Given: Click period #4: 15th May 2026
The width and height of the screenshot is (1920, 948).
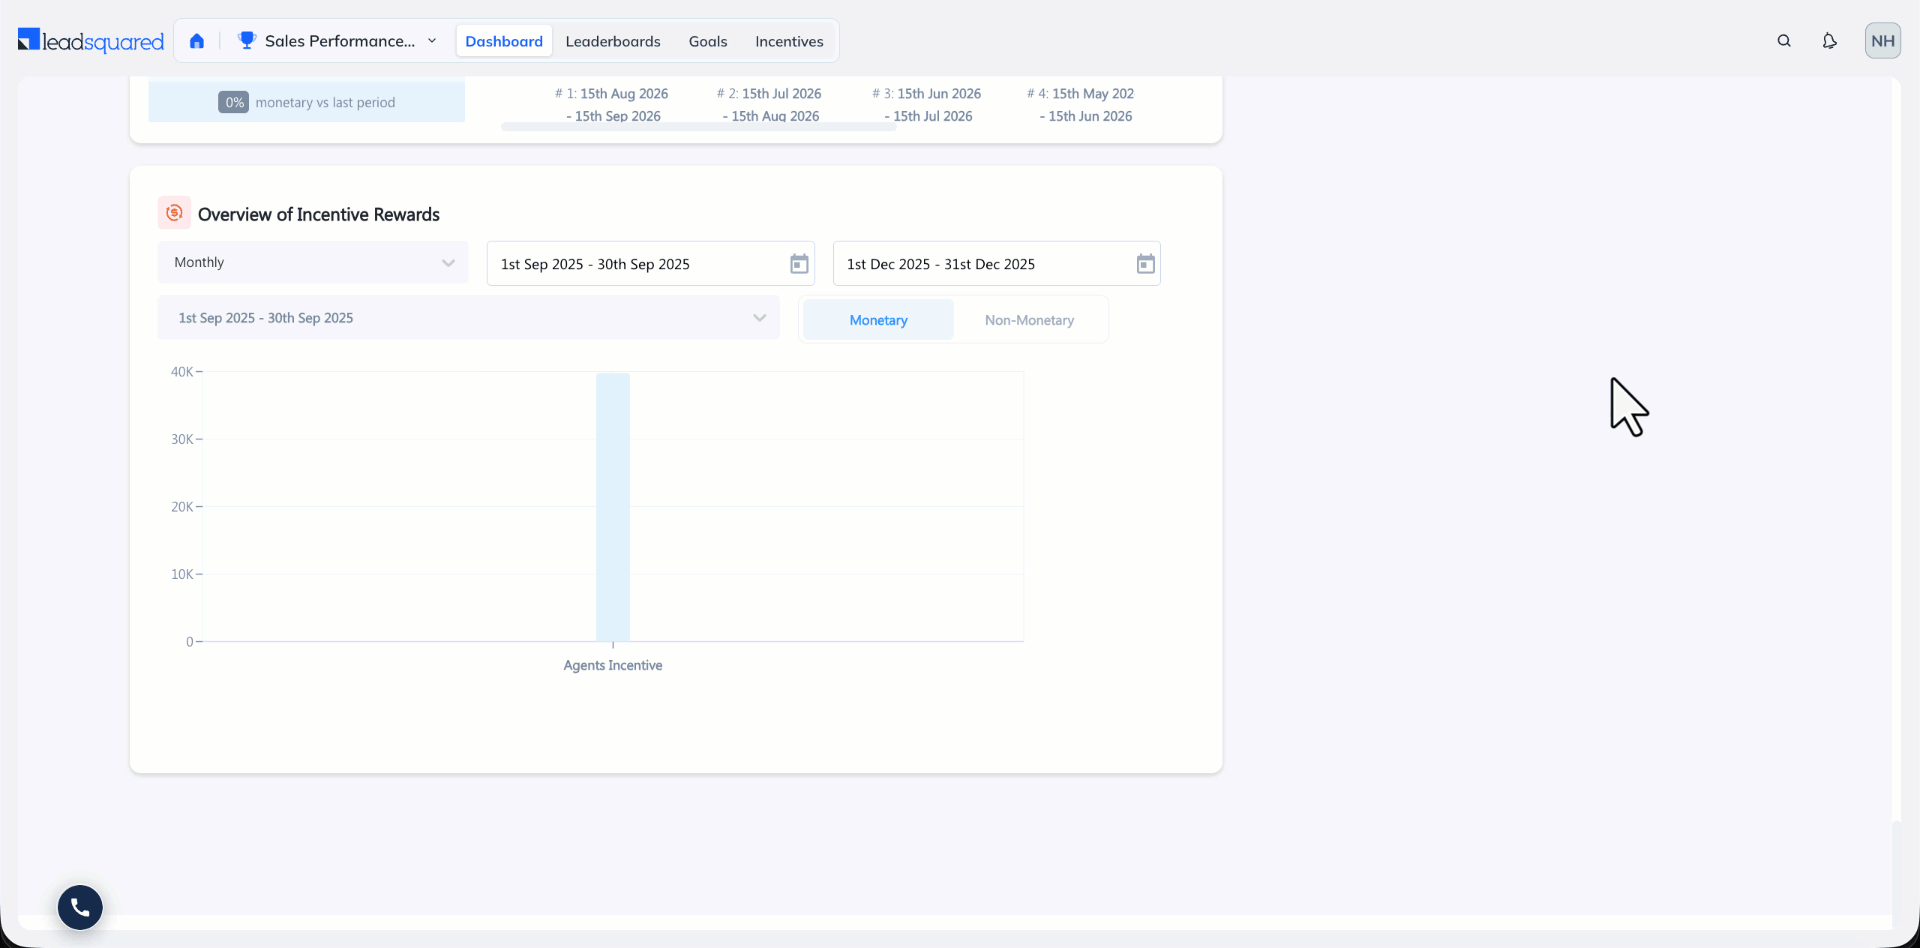Looking at the screenshot, I should pos(1081,105).
